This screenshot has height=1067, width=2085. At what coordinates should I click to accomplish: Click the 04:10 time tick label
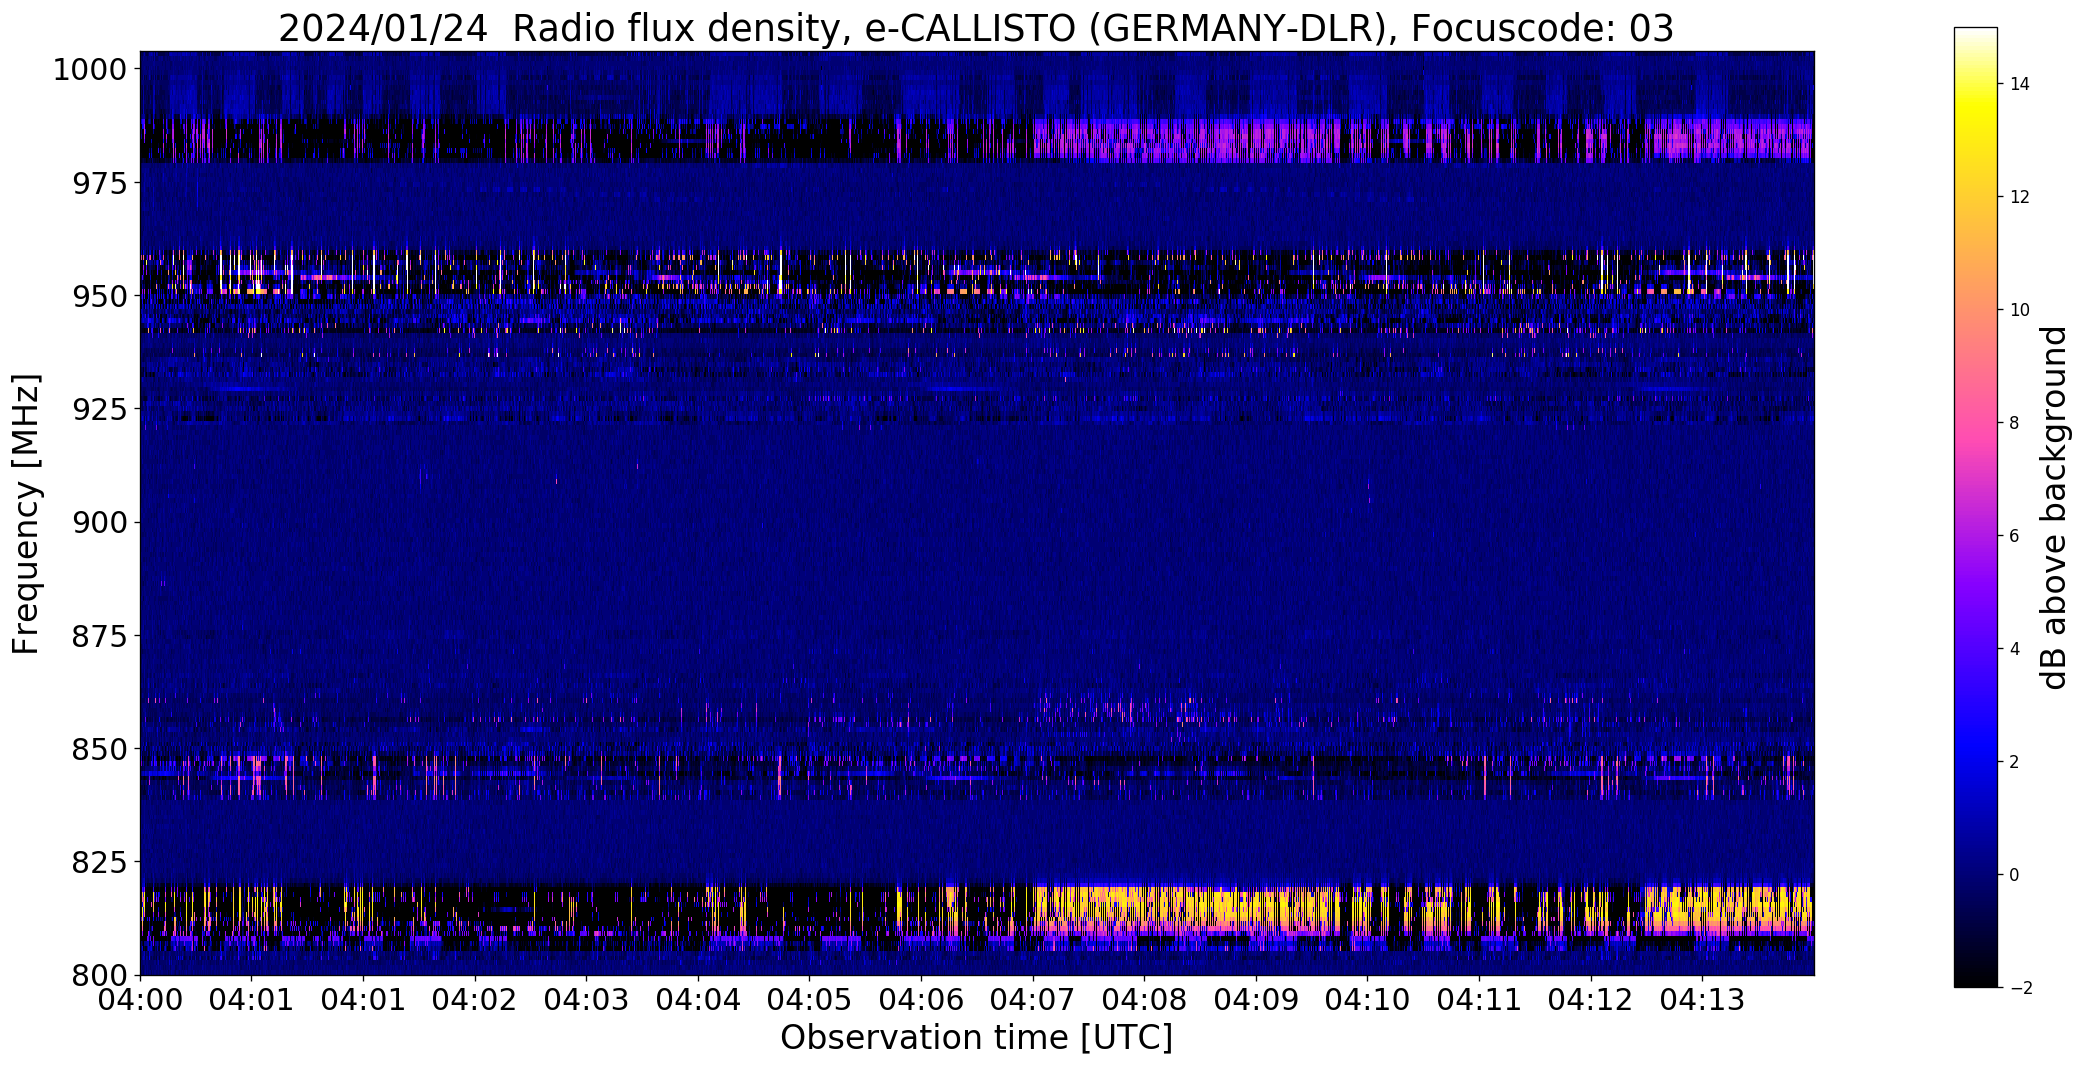[1367, 1000]
